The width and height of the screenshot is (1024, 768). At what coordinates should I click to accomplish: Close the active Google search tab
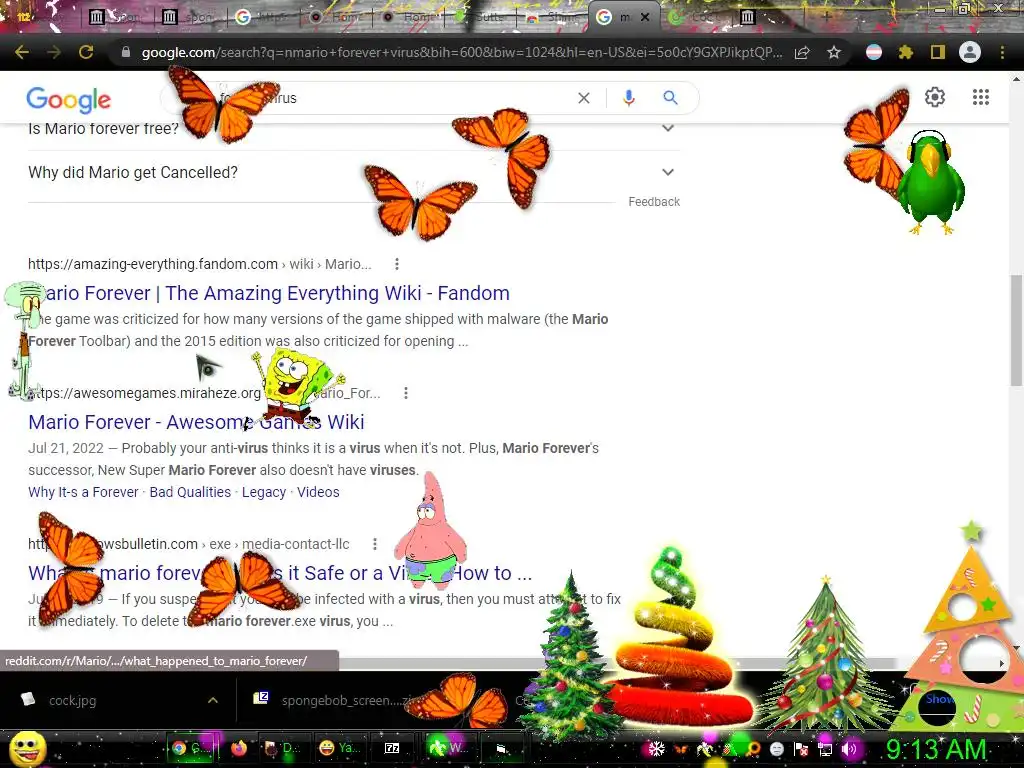point(645,17)
